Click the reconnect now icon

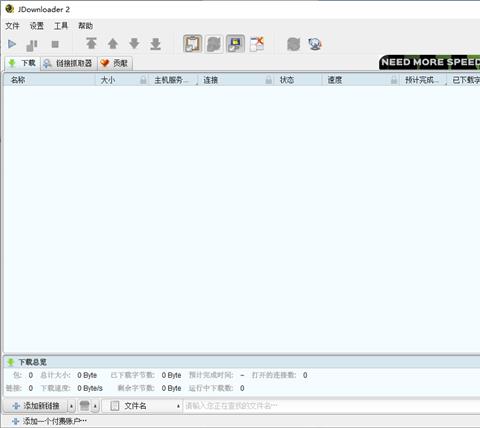pyautogui.click(x=294, y=44)
